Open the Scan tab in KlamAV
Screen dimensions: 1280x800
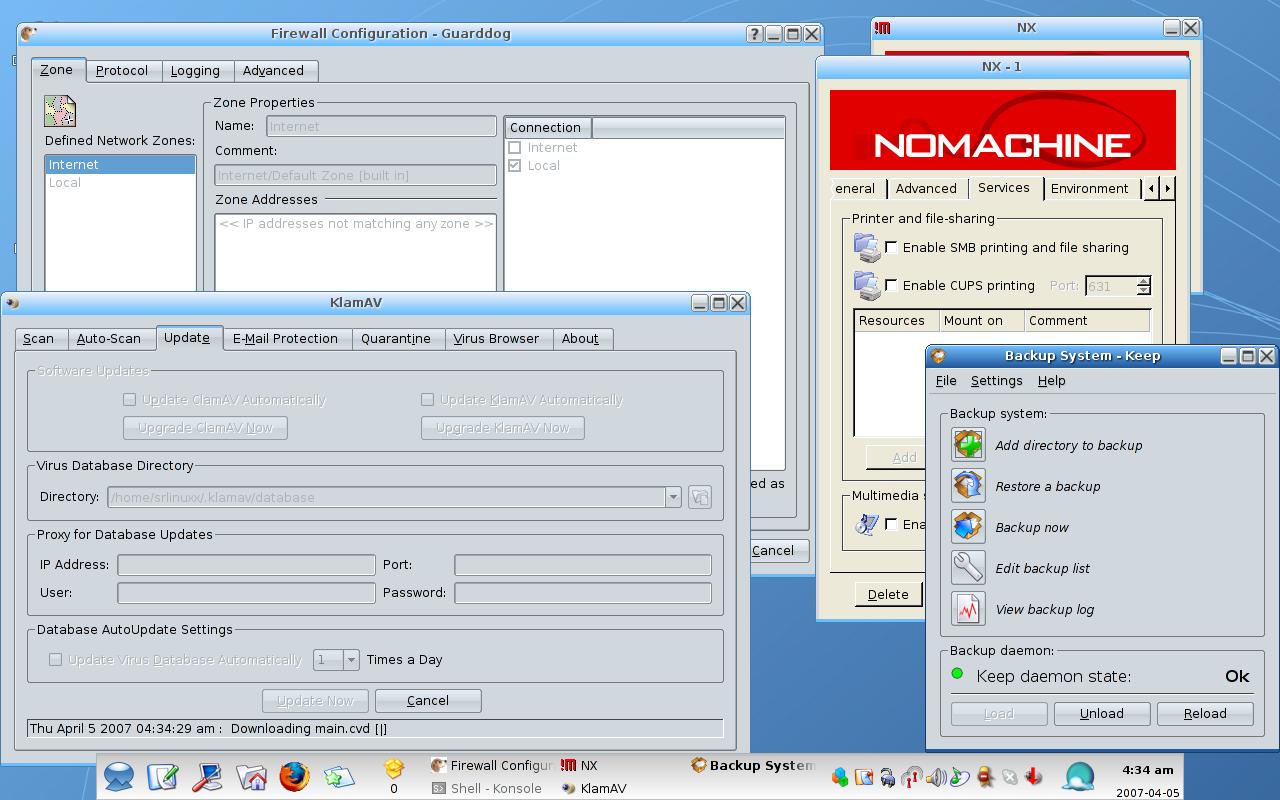pos(39,339)
